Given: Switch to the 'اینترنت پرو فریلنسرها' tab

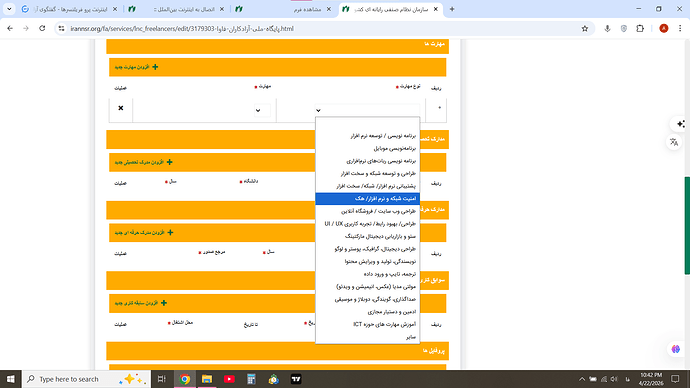Looking at the screenshot, I should point(70,9).
